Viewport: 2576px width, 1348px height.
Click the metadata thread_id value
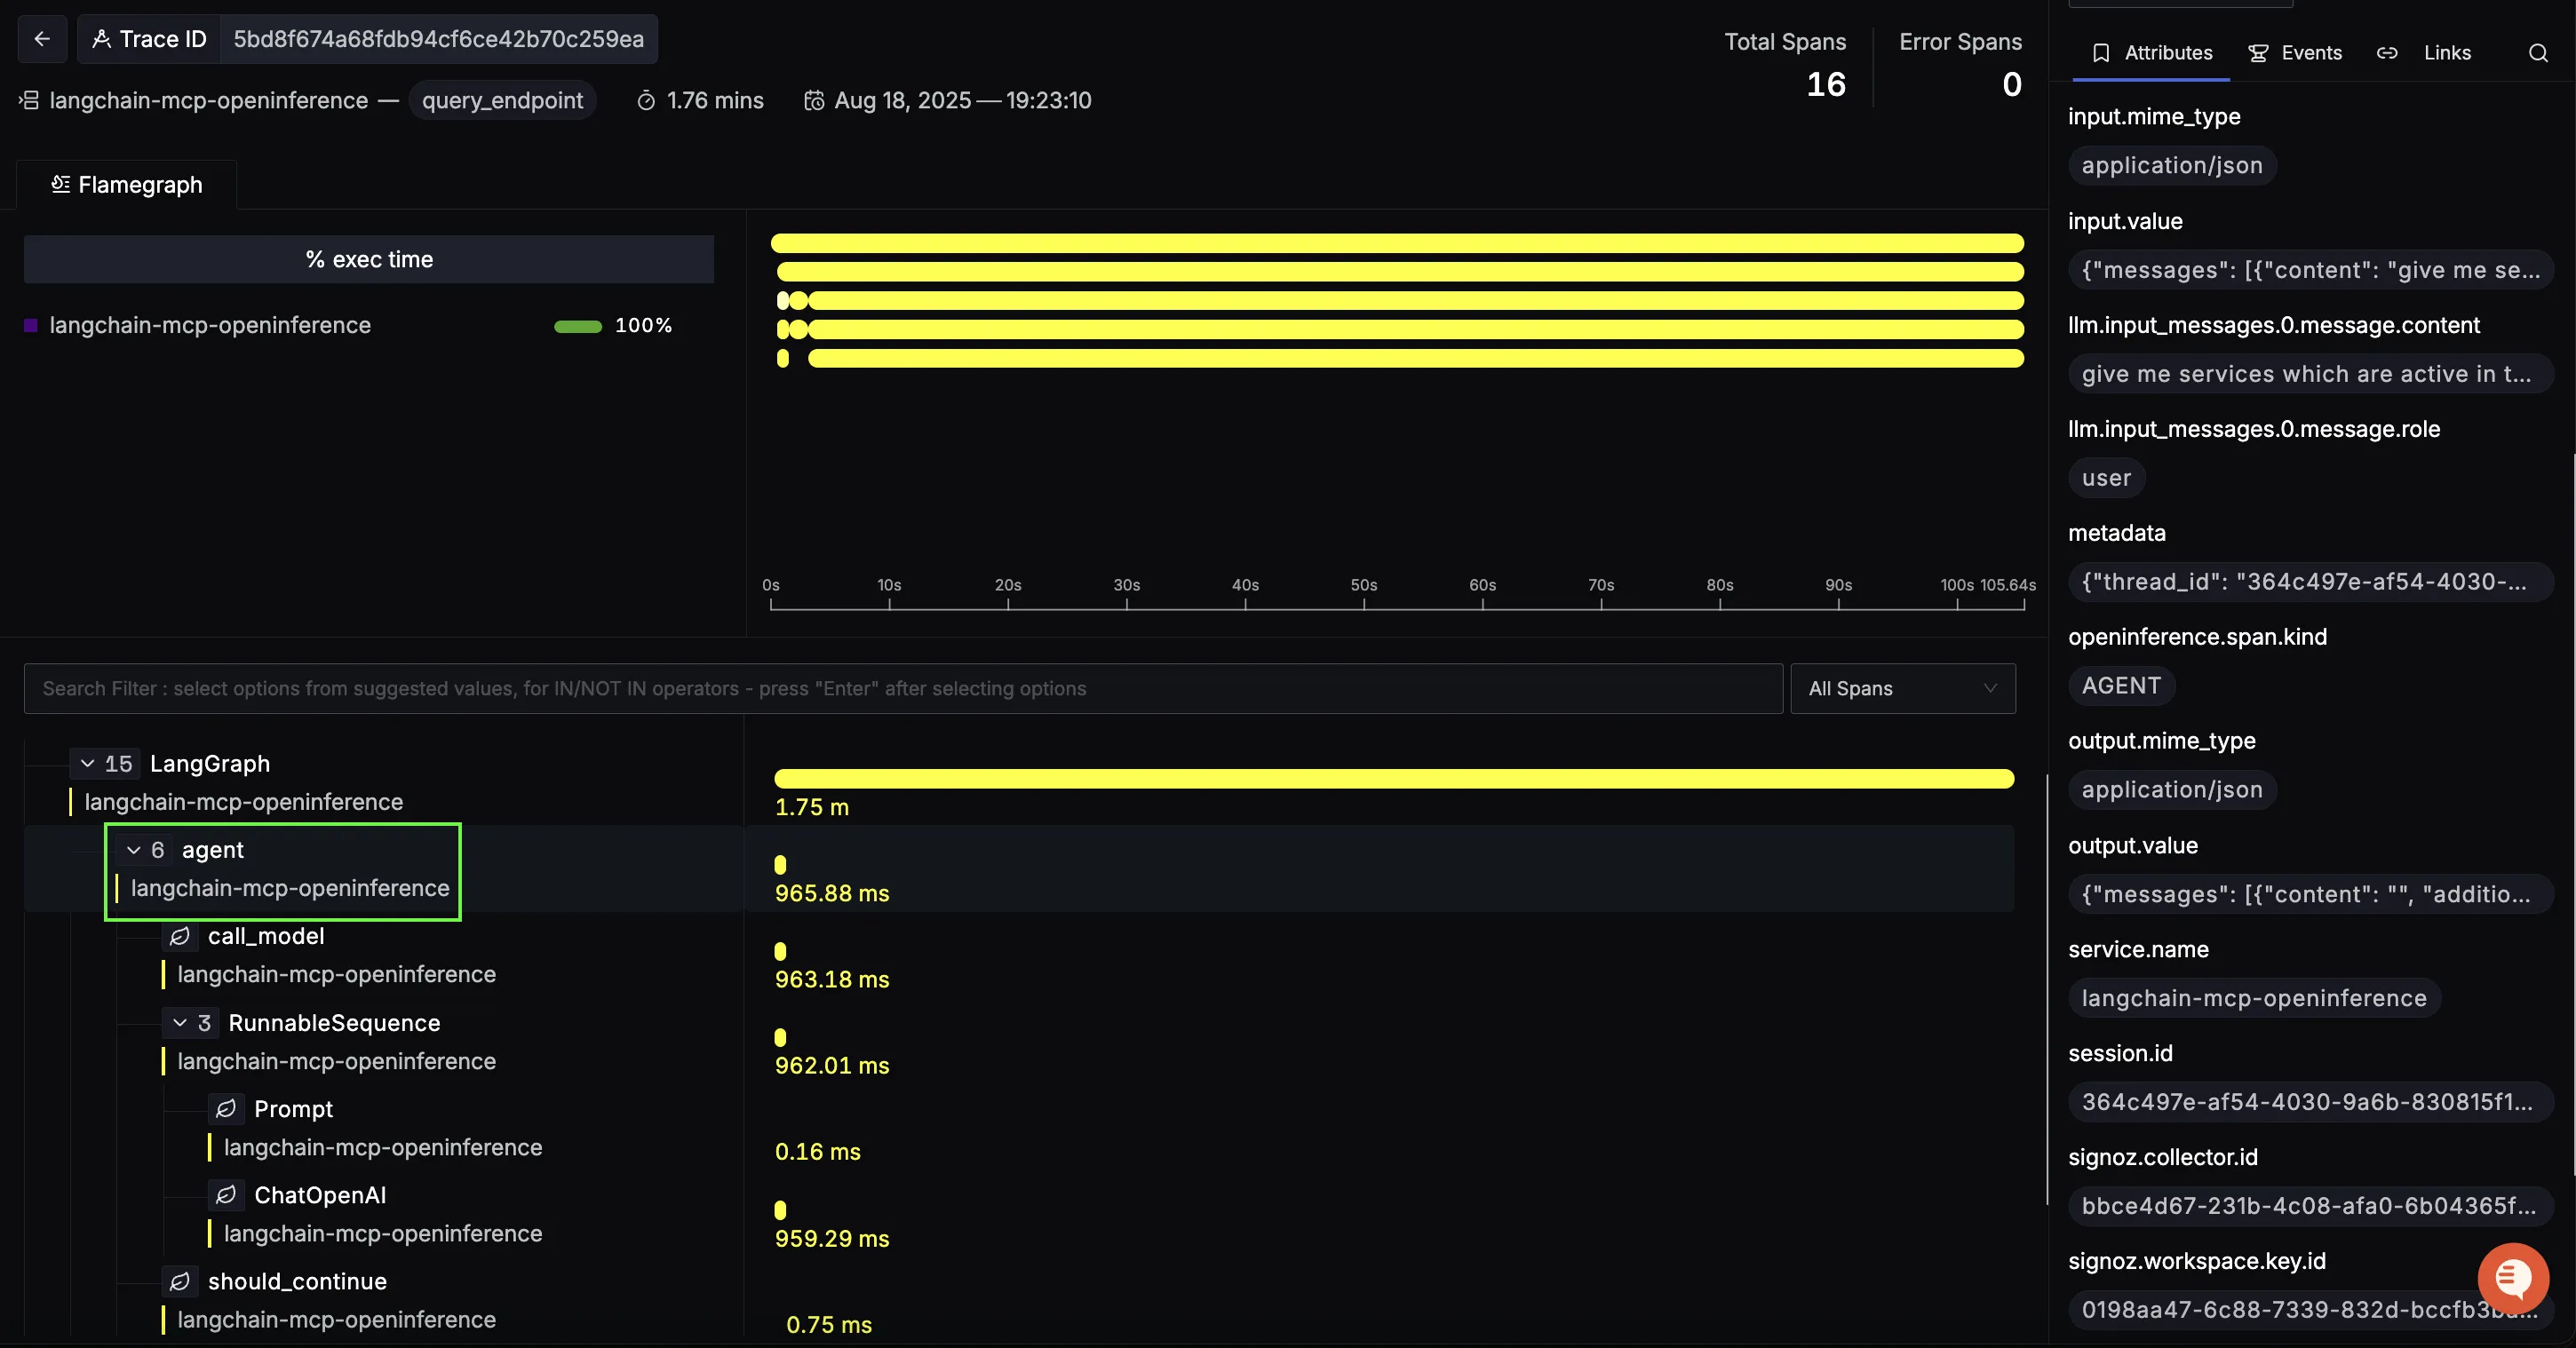point(2310,581)
